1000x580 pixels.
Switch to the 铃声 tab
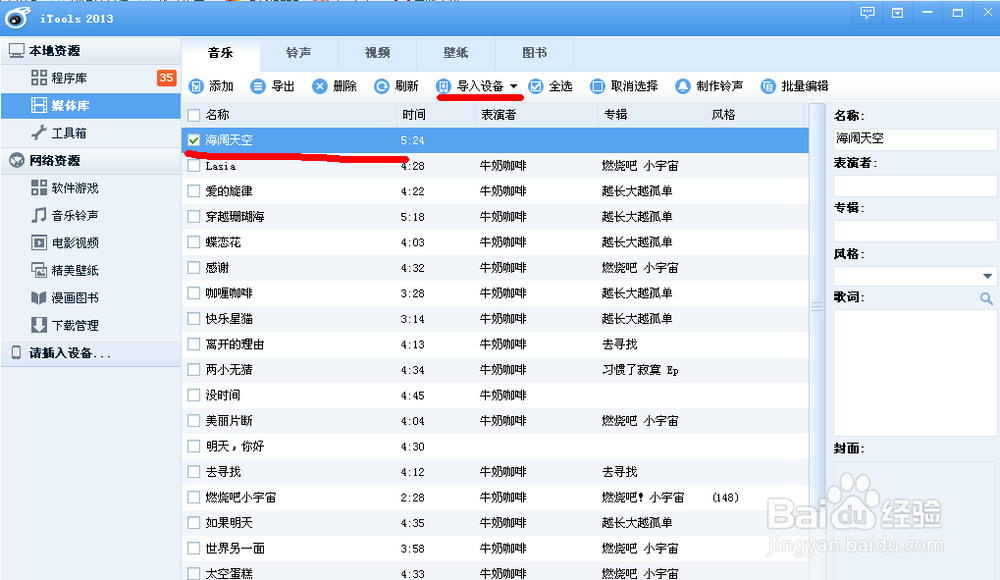(x=299, y=53)
